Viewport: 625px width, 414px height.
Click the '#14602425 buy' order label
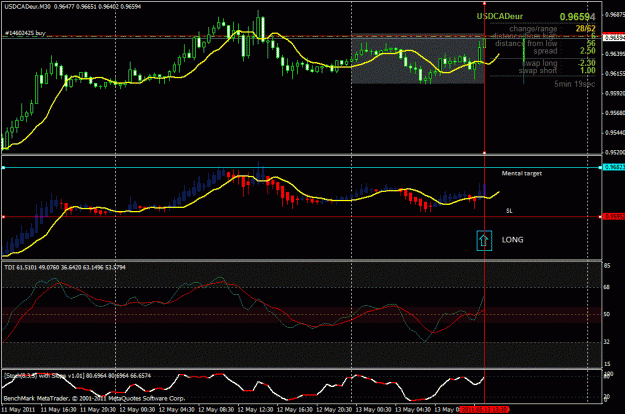[x=25, y=33]
